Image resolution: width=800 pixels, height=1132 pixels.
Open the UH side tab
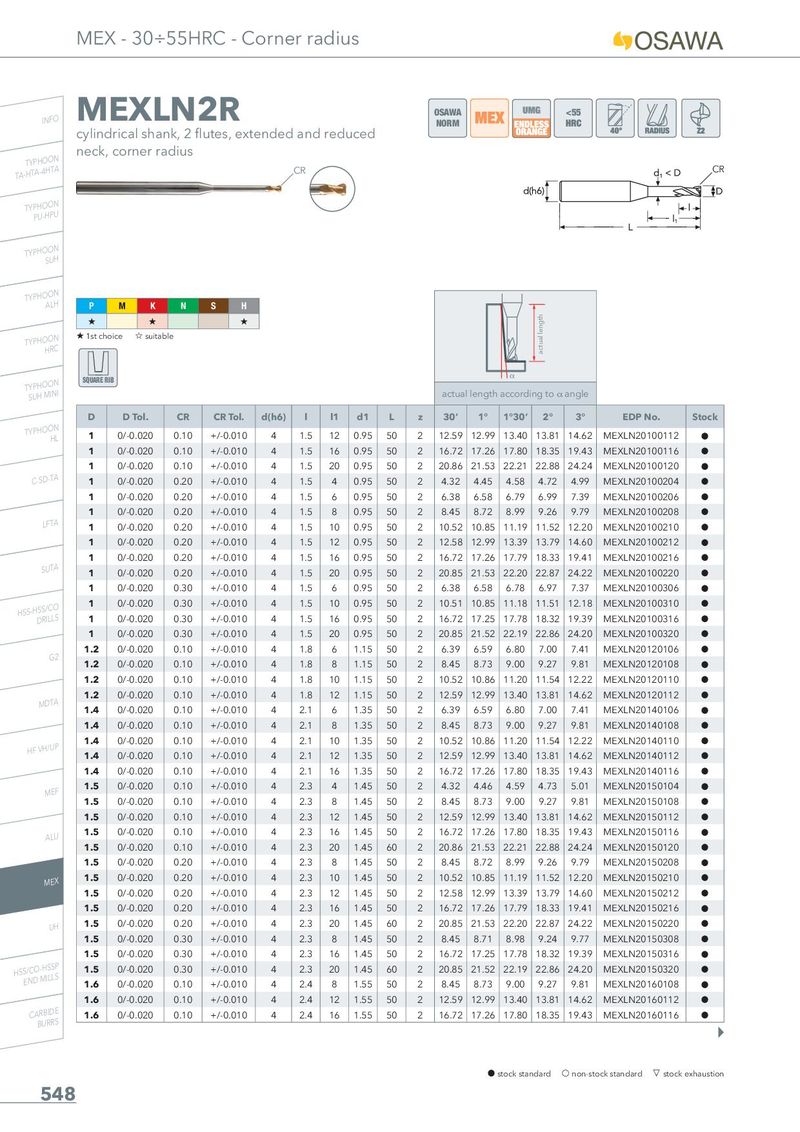click(32, 930)
